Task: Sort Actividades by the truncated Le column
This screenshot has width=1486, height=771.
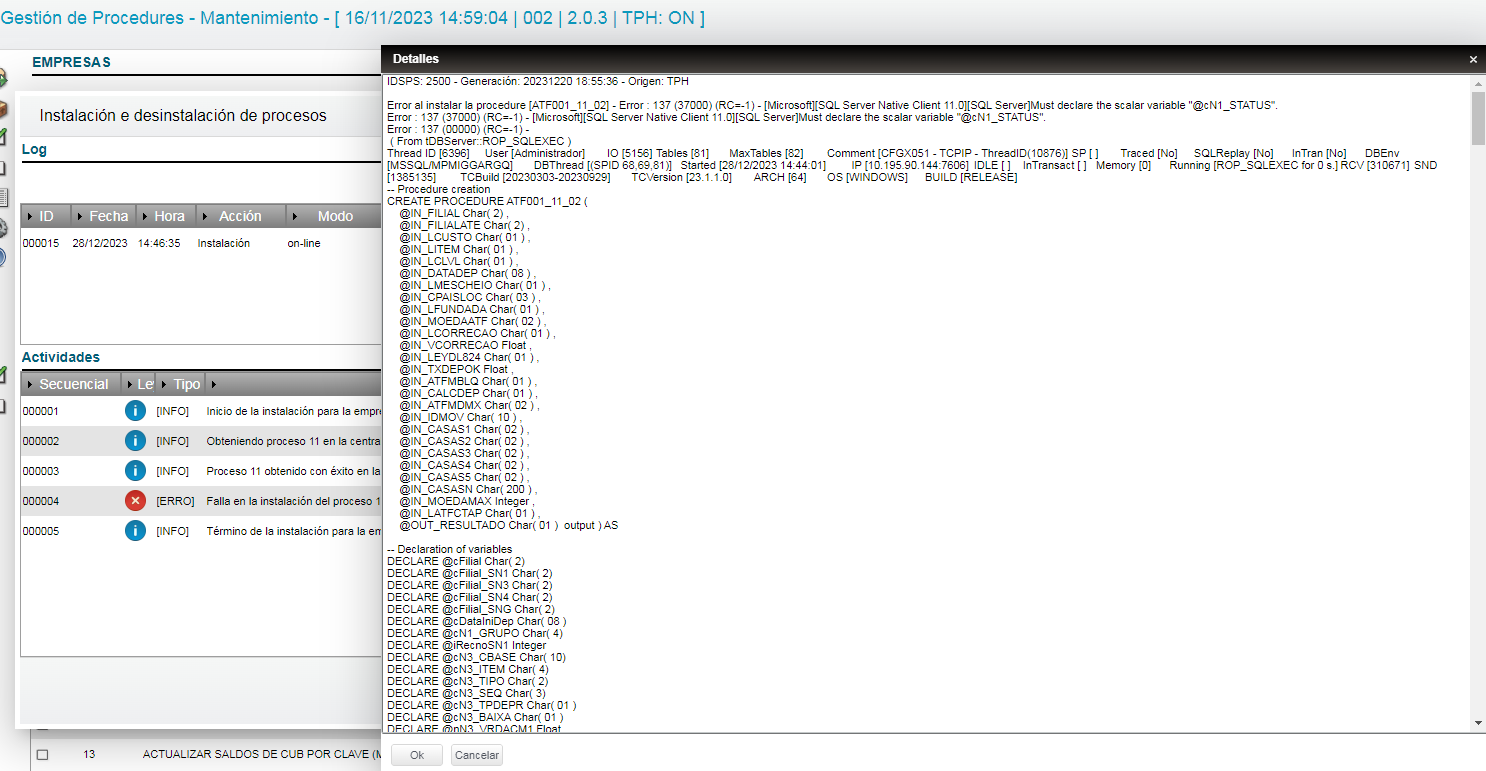Action: click(x=139, y=384)
